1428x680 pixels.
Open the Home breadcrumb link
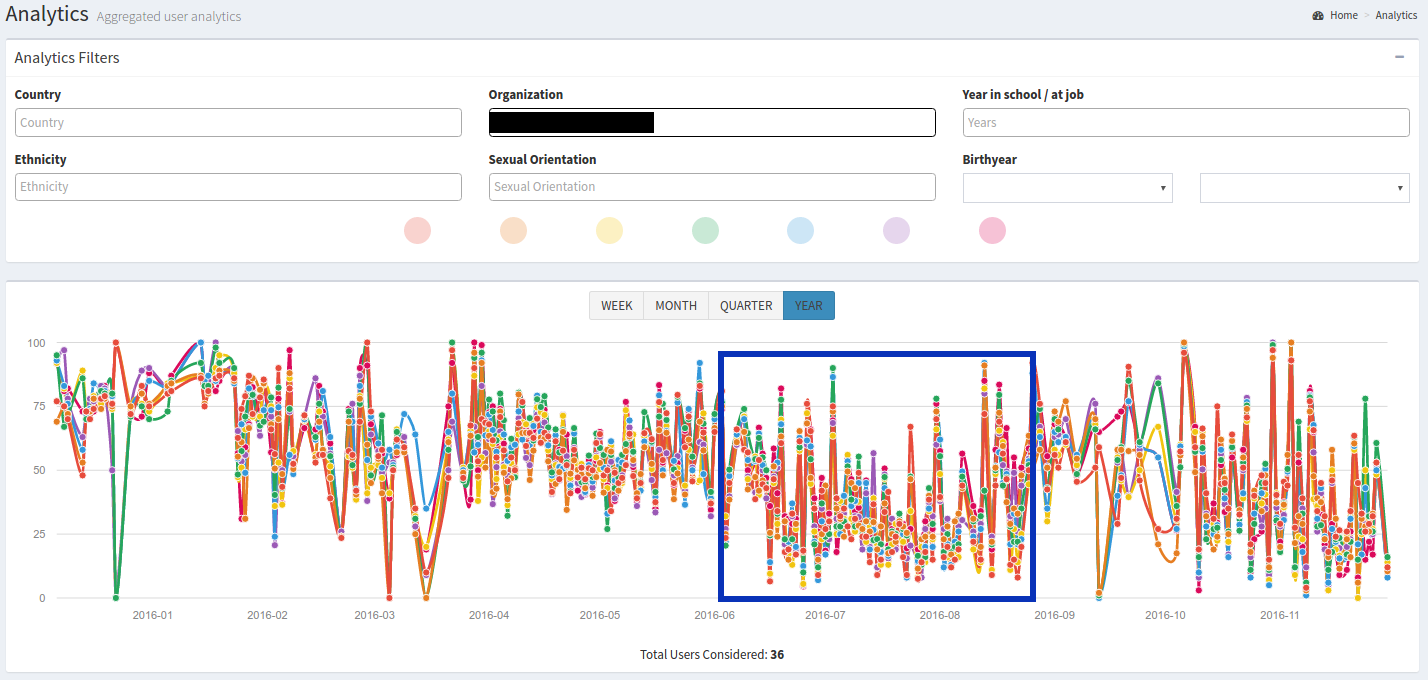pyautogui.click(x=1343, y=16)
